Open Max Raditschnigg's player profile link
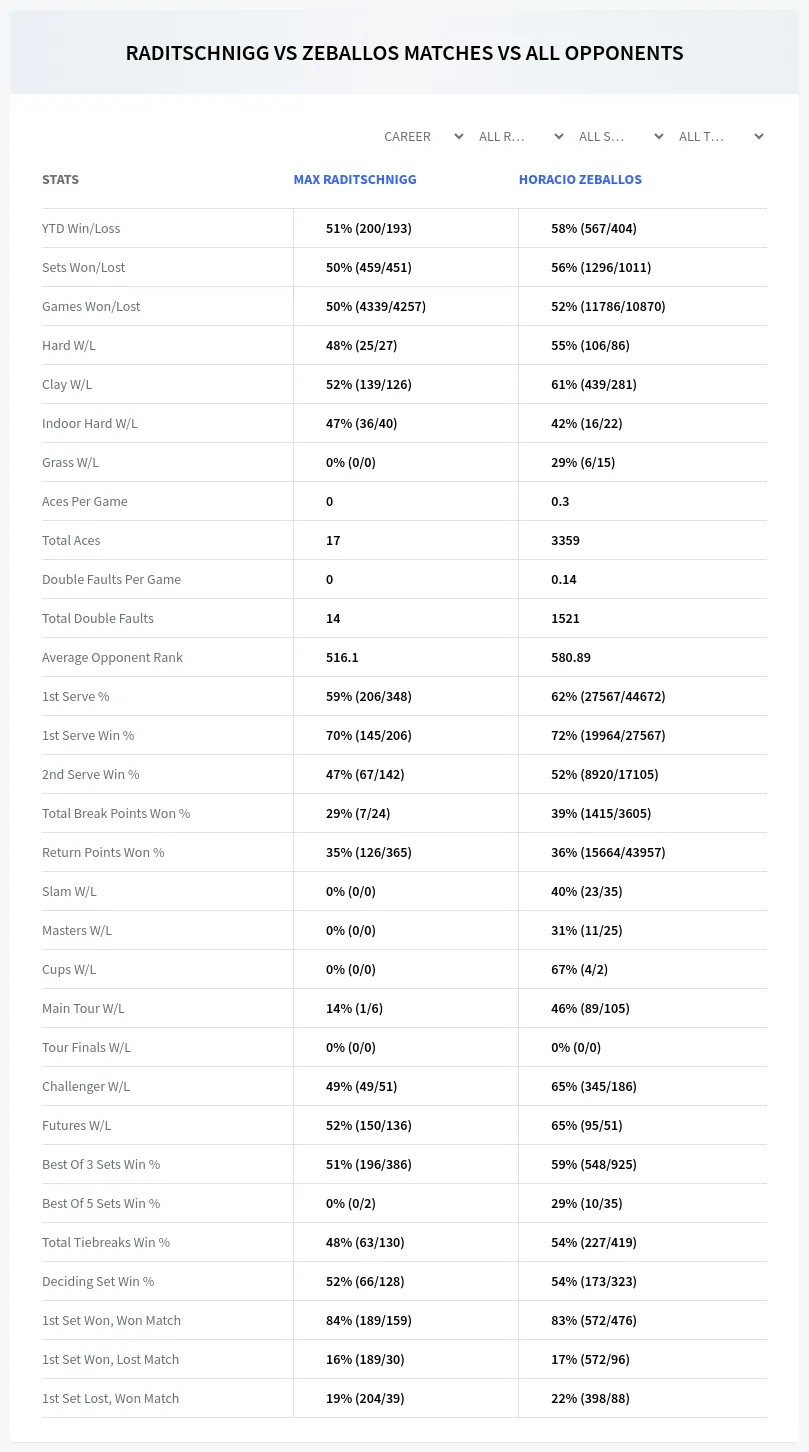 355,180
